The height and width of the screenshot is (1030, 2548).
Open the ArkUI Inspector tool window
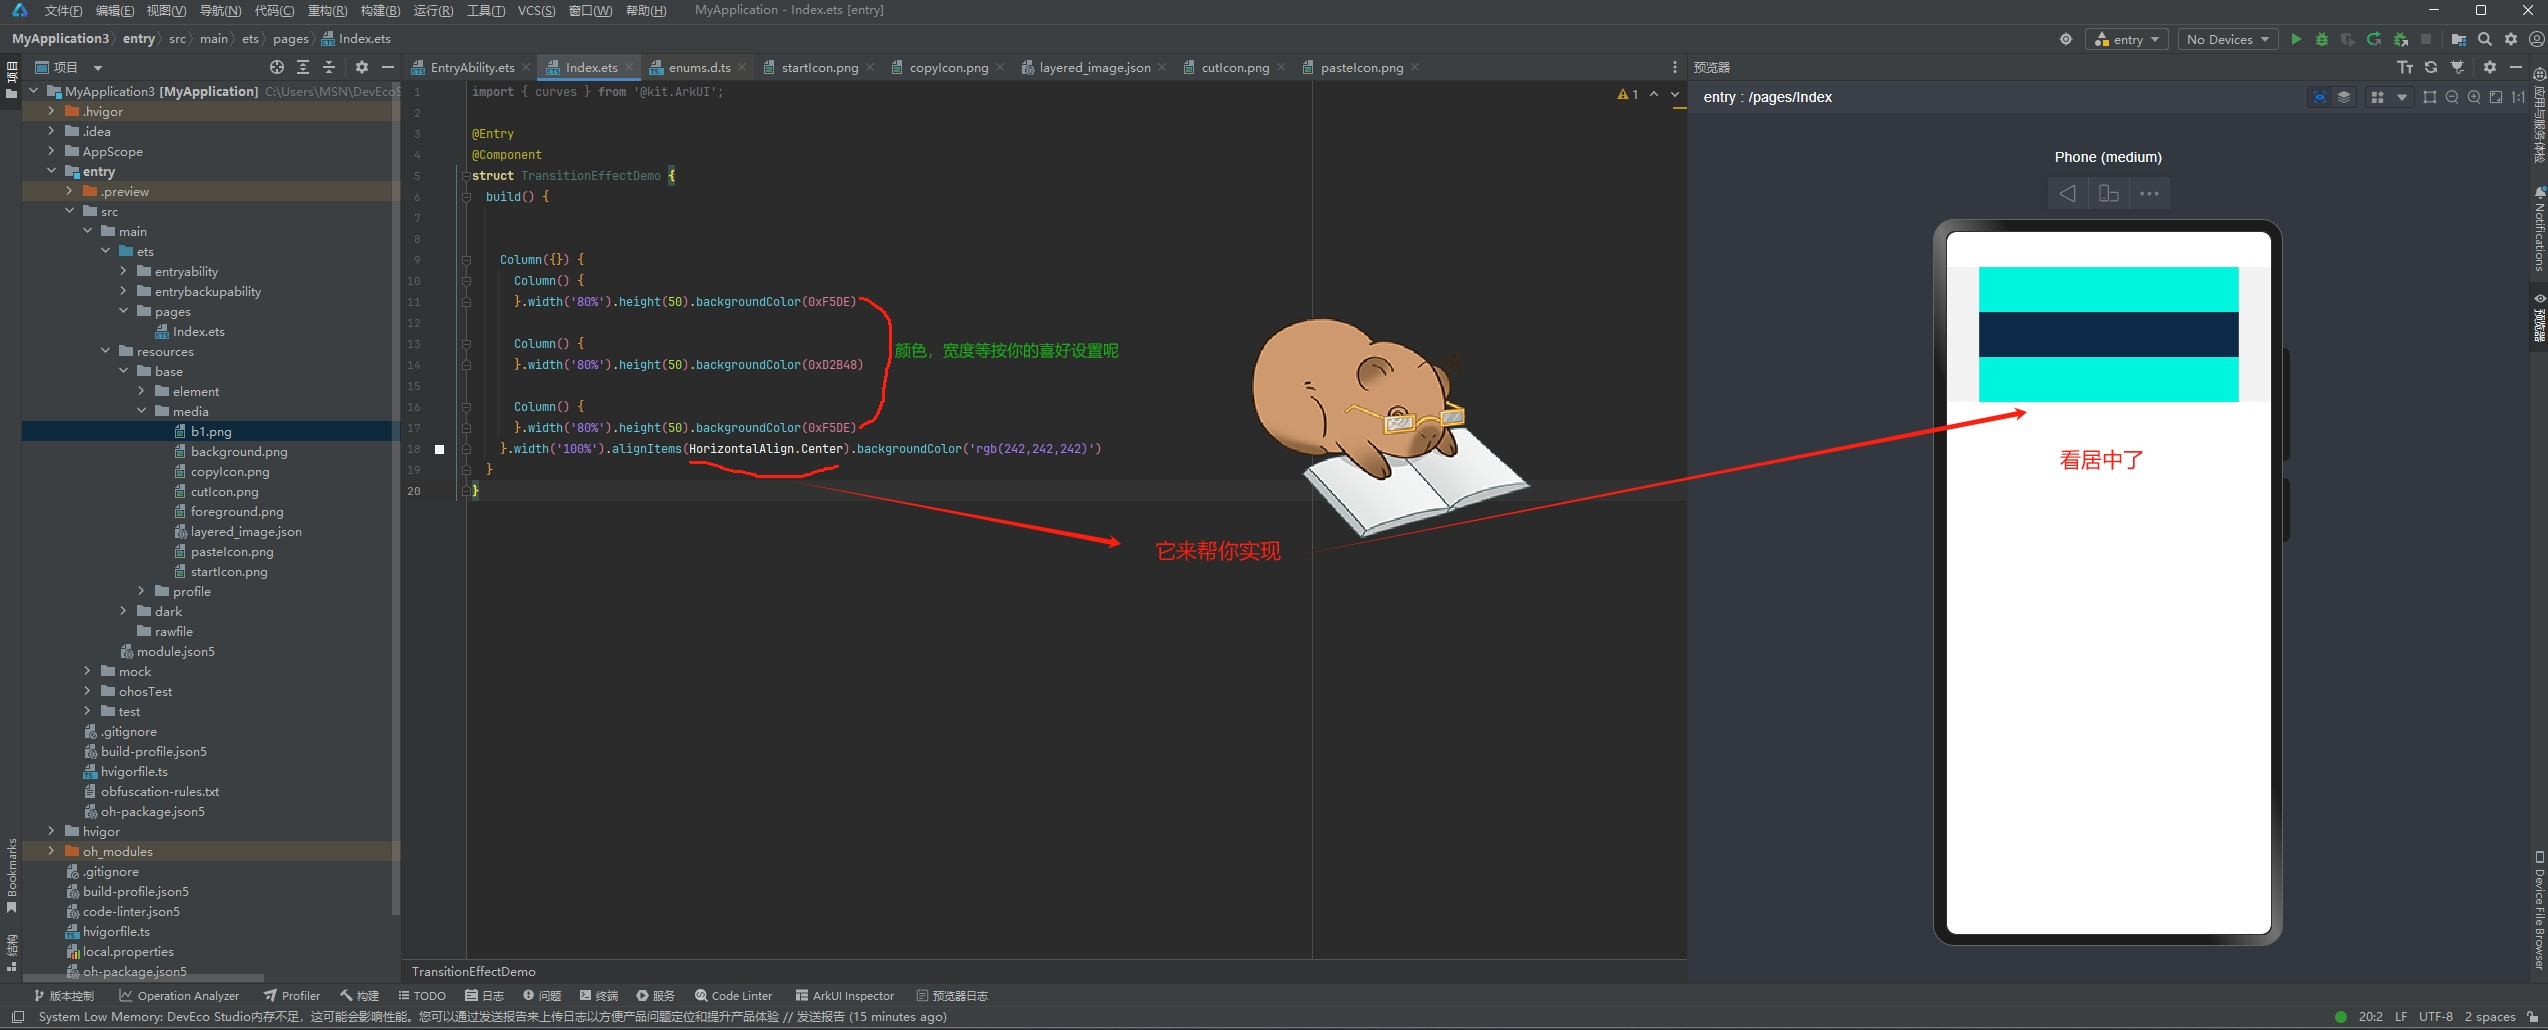844,995
